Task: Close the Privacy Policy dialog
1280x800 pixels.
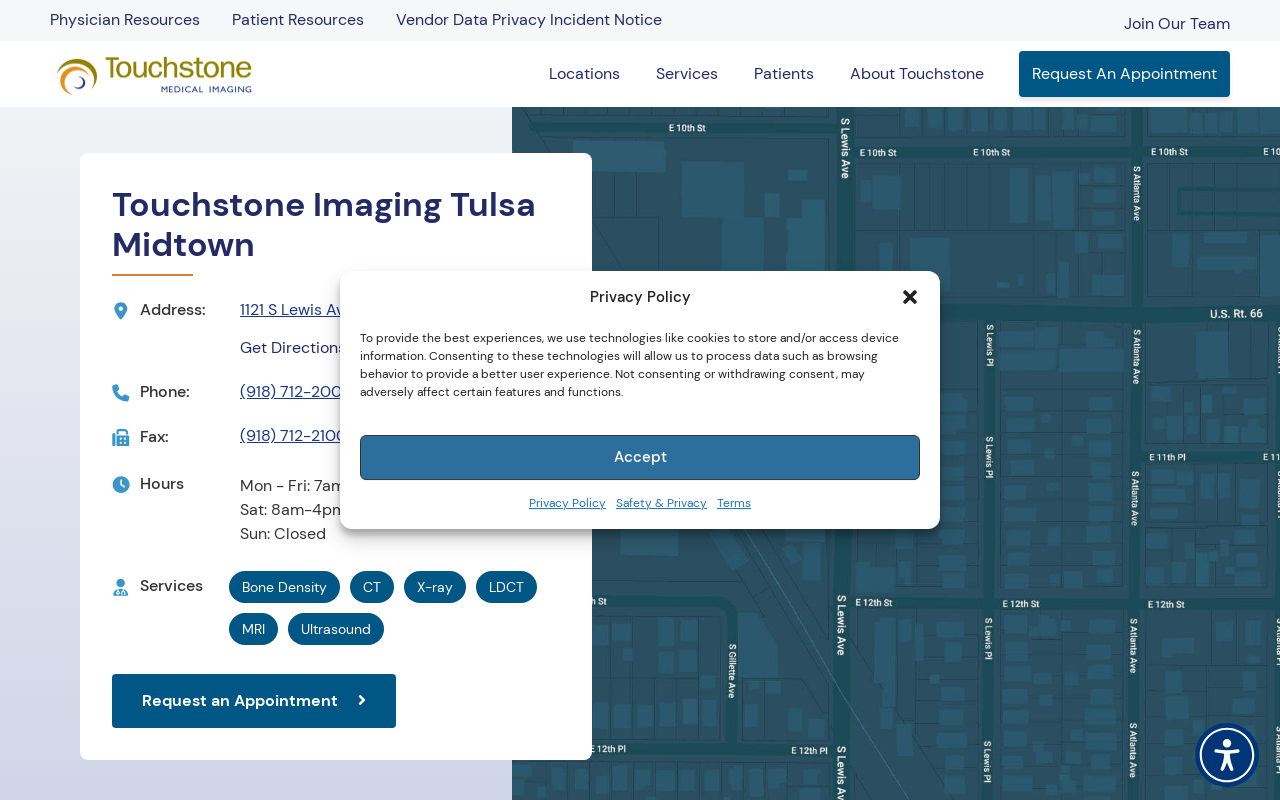Action: point(910,297)
